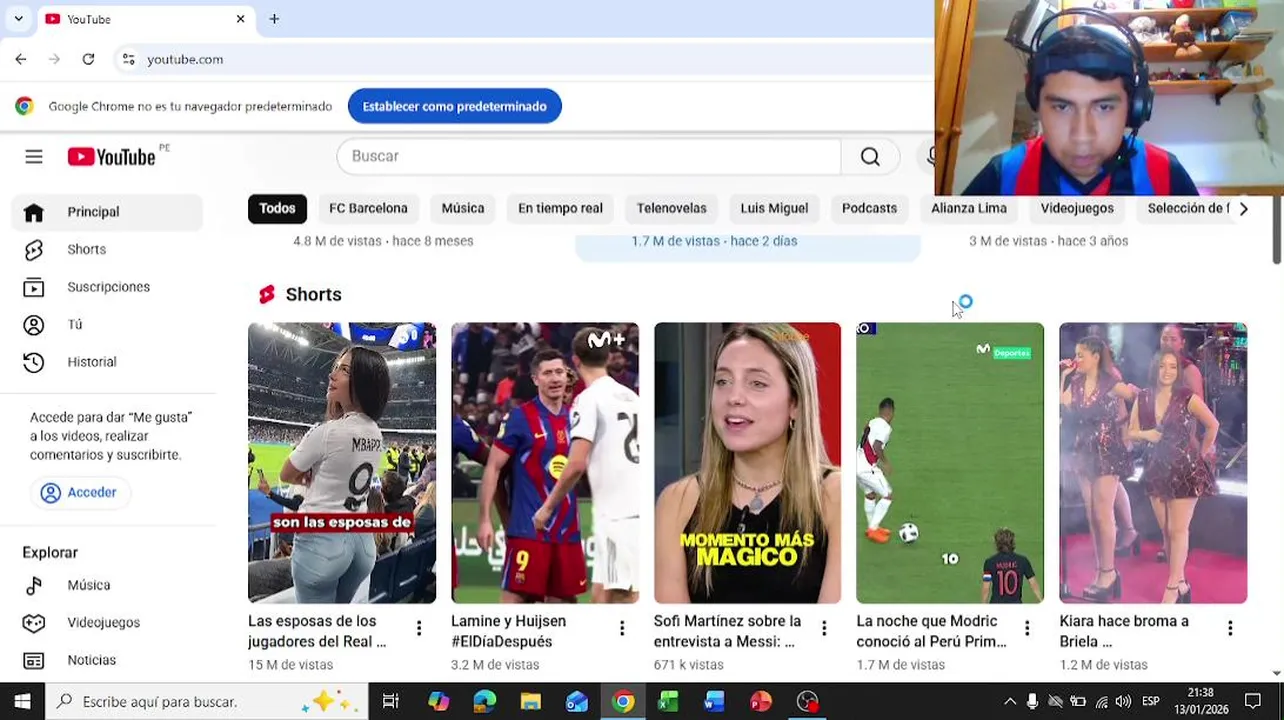Open Excel from the taskbar

click(668, 702)
